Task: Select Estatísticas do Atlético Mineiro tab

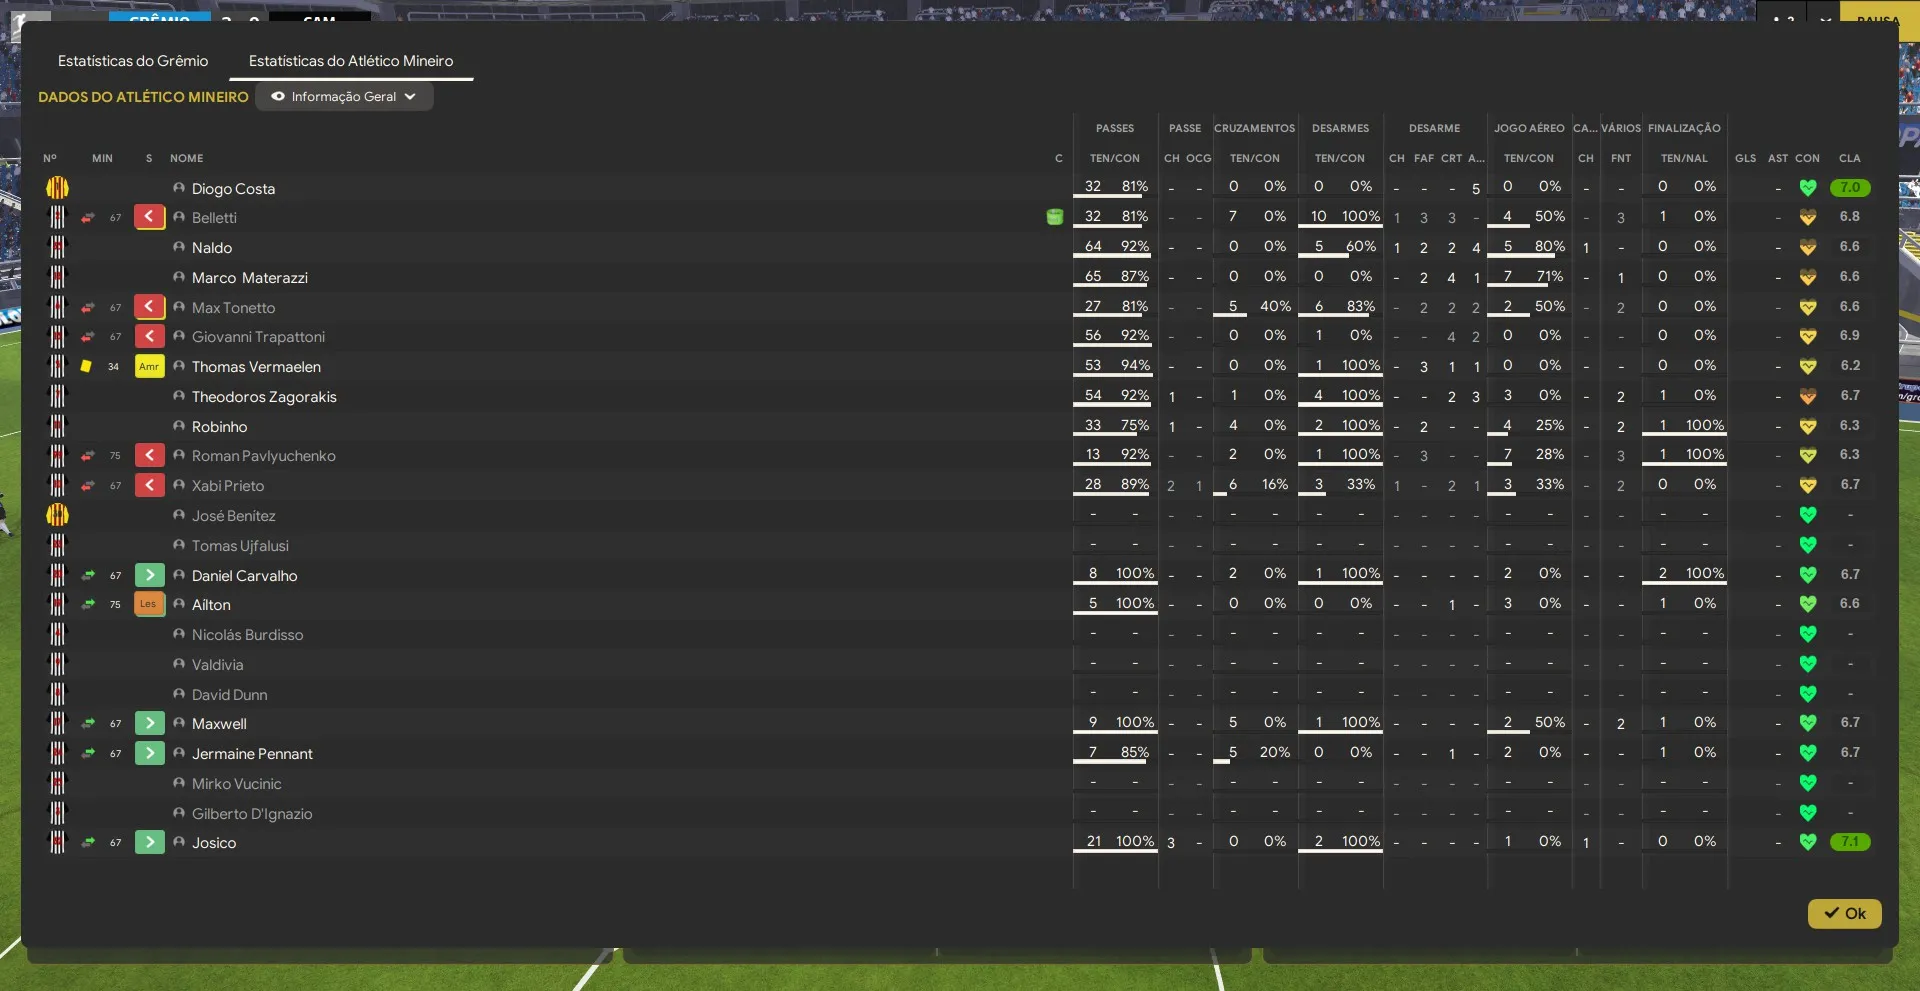Action: 351,61
